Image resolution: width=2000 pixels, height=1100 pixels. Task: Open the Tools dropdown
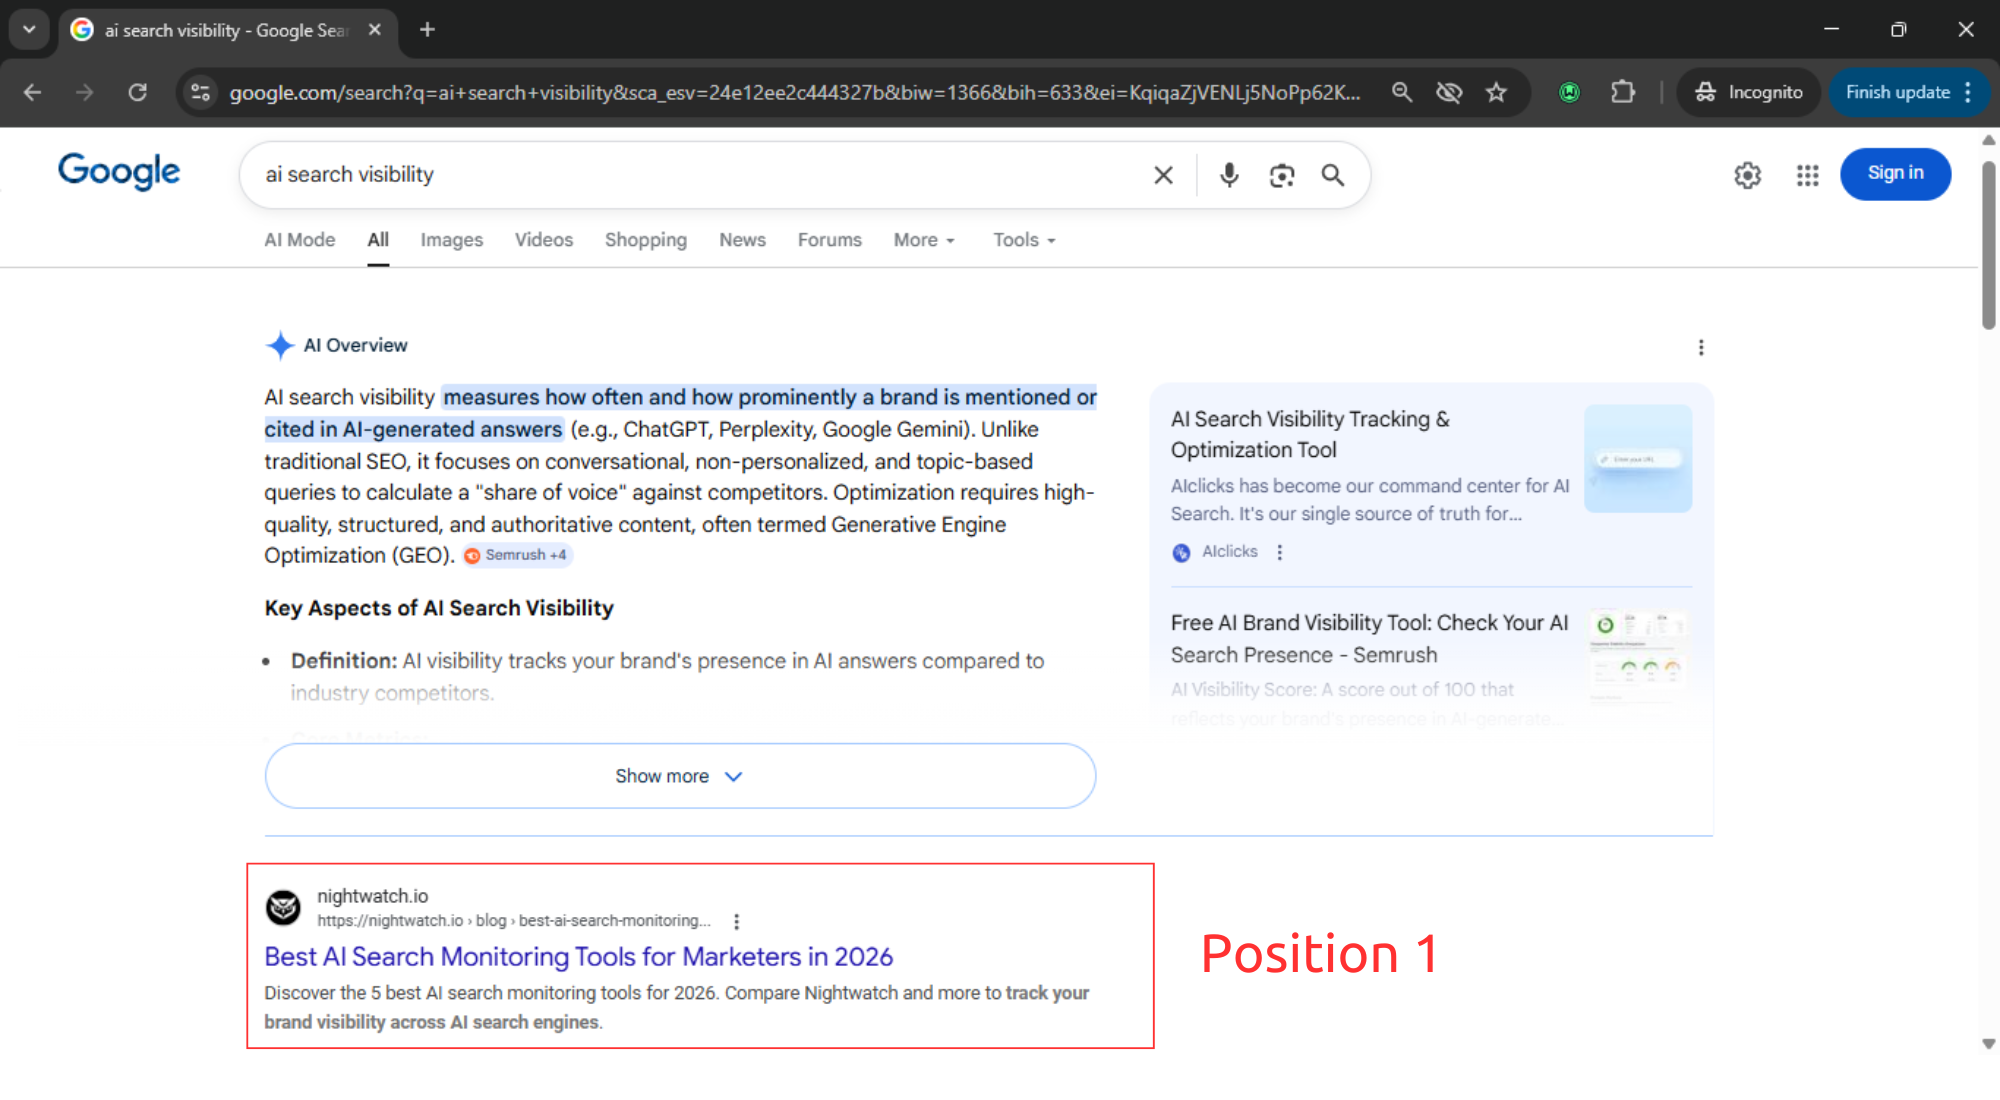[1022, 240]
